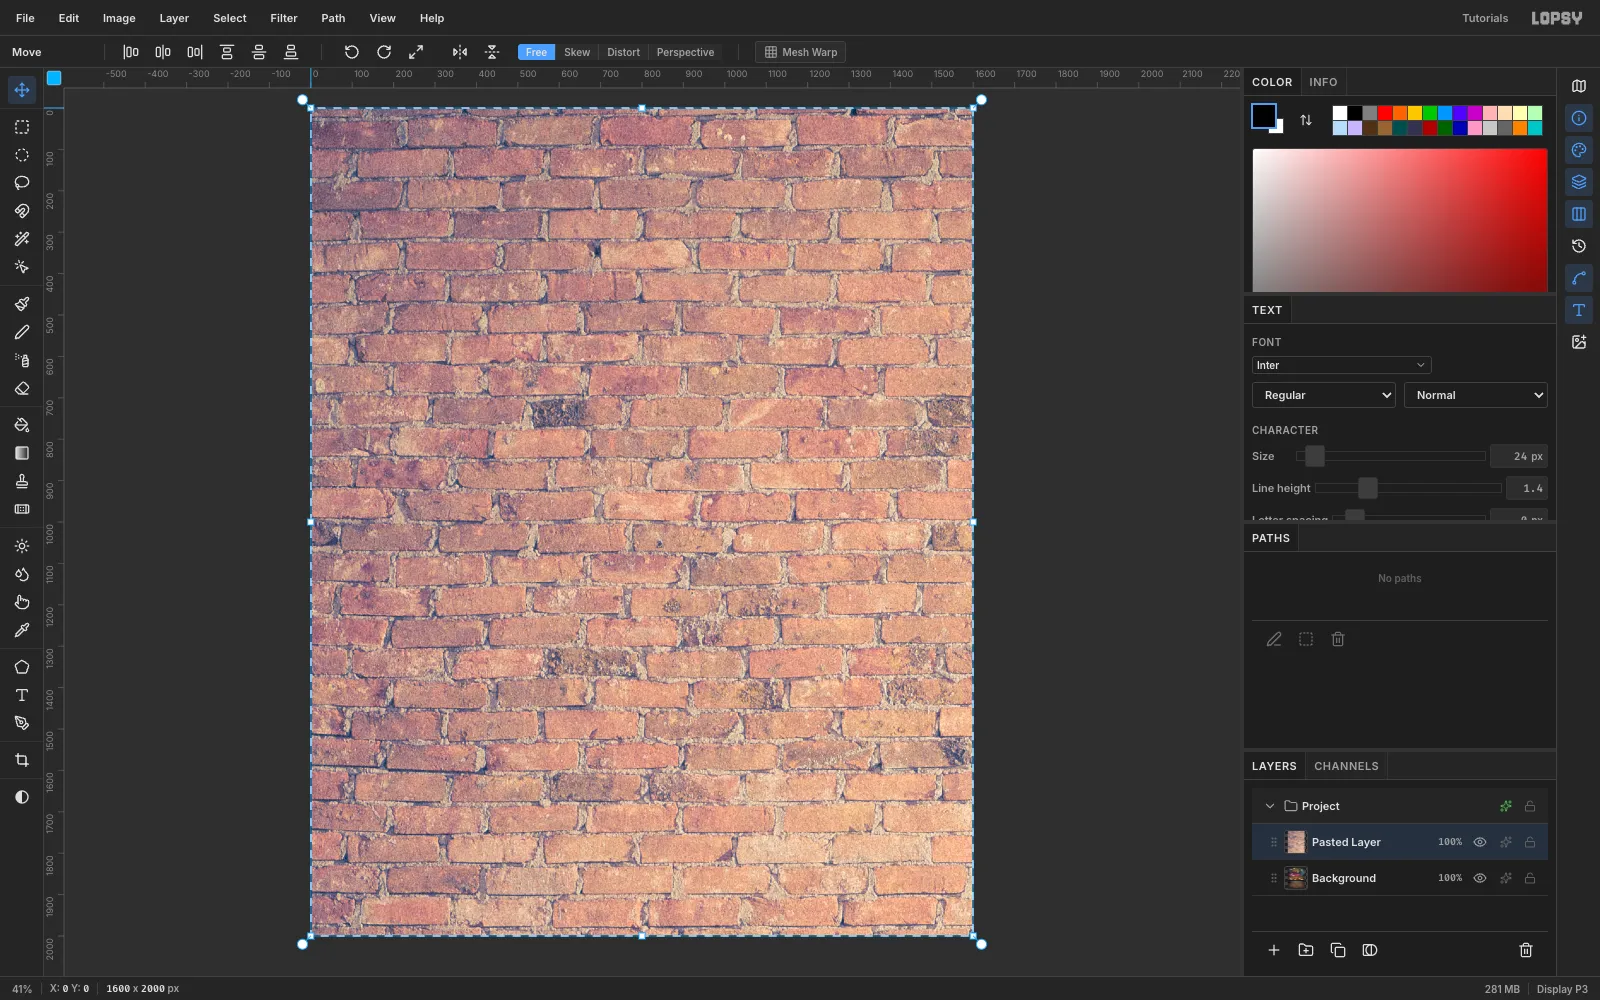The height and width of the screenshot is (1000, 1600).
Task: Hide the Pasted Layer visibility eye
Action: (1480, 842)
